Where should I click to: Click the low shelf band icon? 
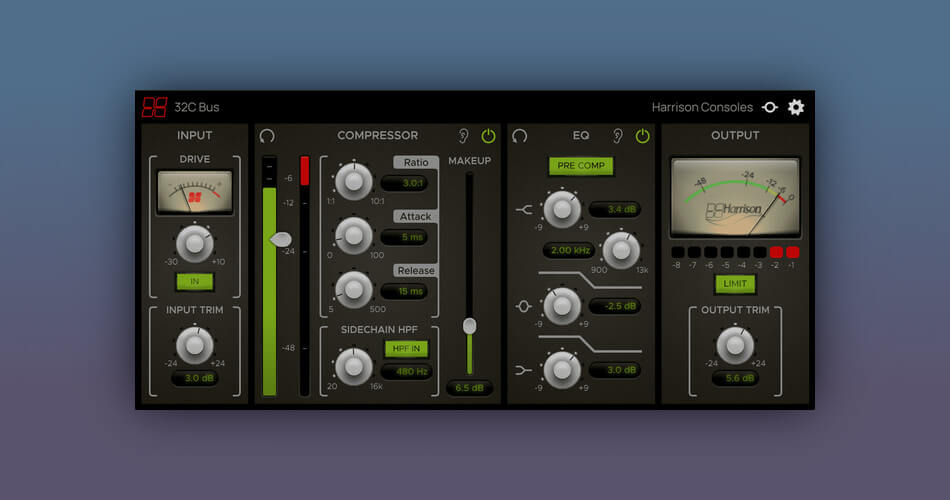pos(525,370)
